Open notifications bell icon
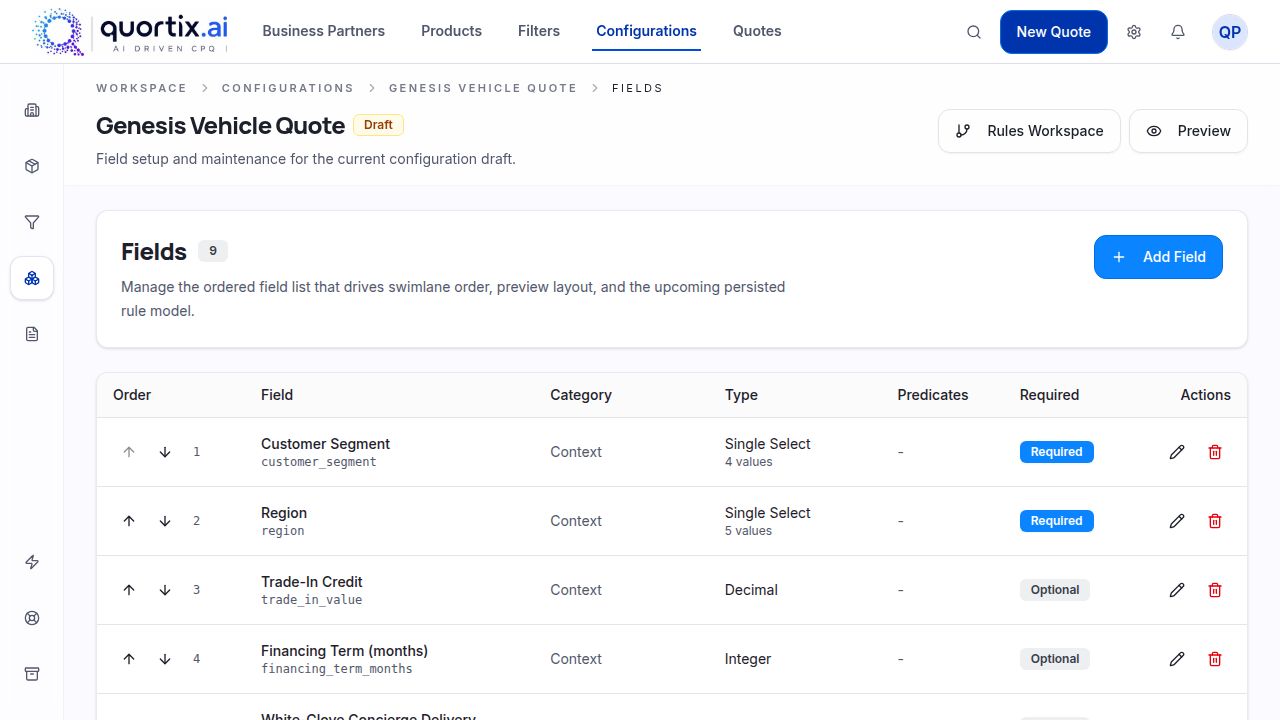Image resolution: width=1280 pixels, height=720 pixels. 1178,32
